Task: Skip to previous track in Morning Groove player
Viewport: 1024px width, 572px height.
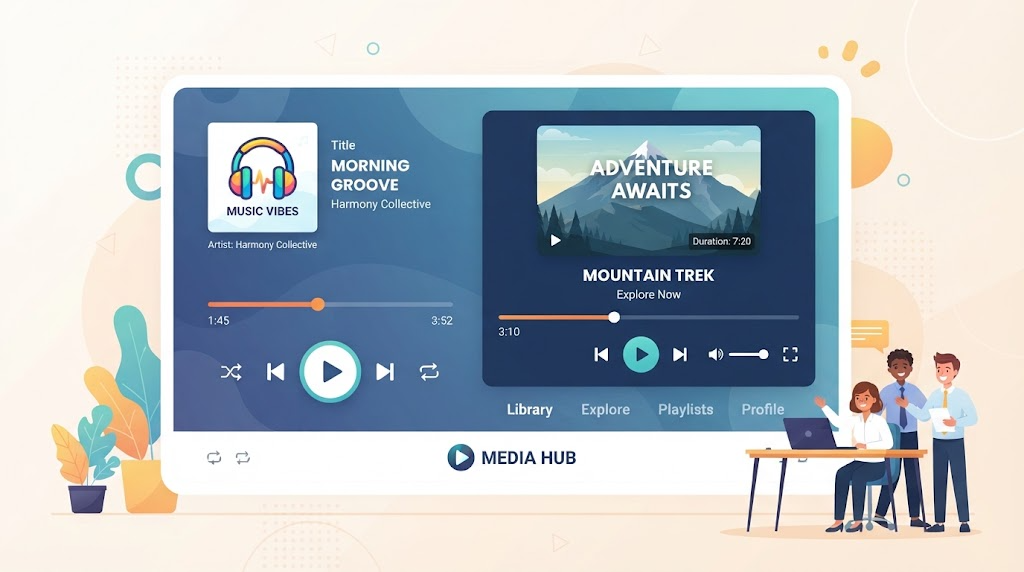Action: point(276,372)
